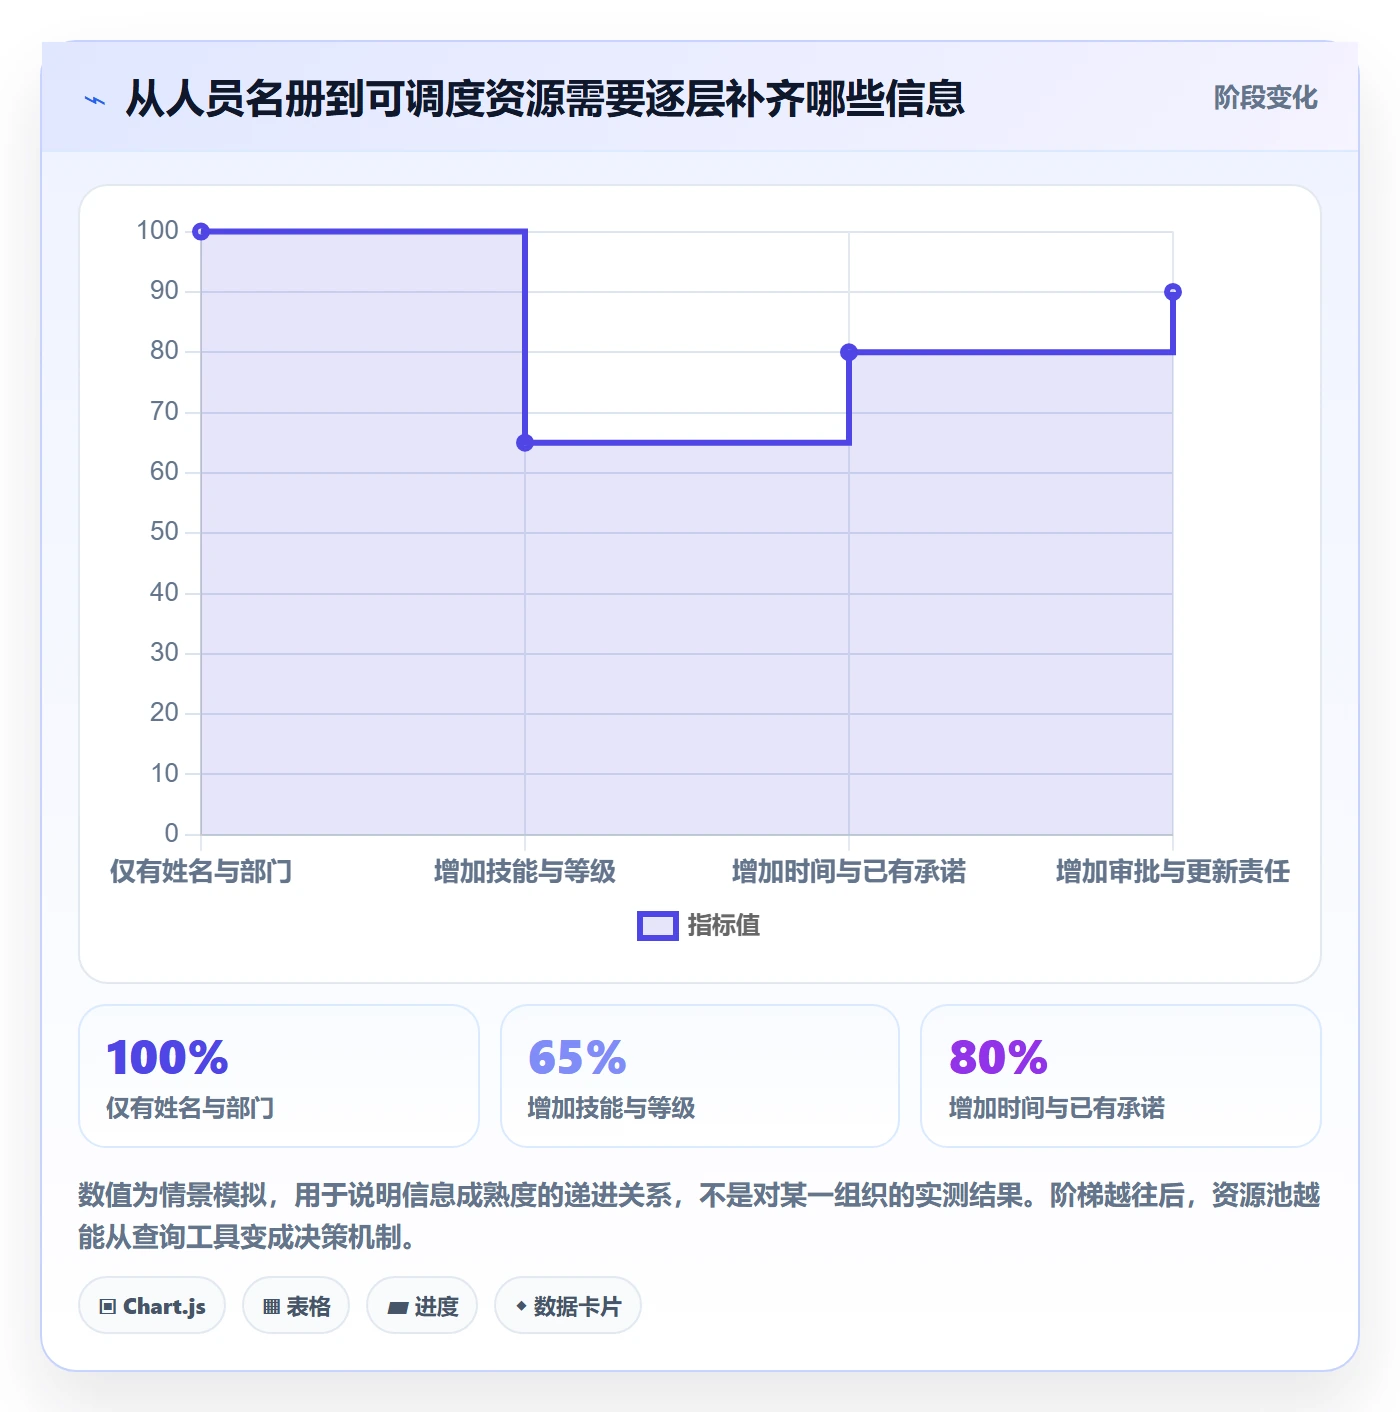Click the 进度 tag chip
Viewport: 1400px width, 1412px height.
pyautogui.click(x=422, y=1306)
